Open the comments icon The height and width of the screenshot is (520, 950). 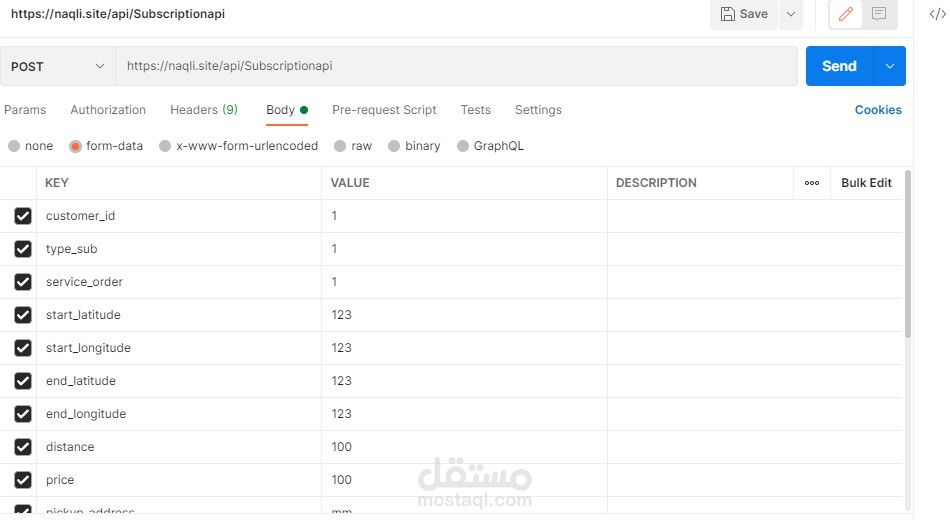[x=879, y=14]
